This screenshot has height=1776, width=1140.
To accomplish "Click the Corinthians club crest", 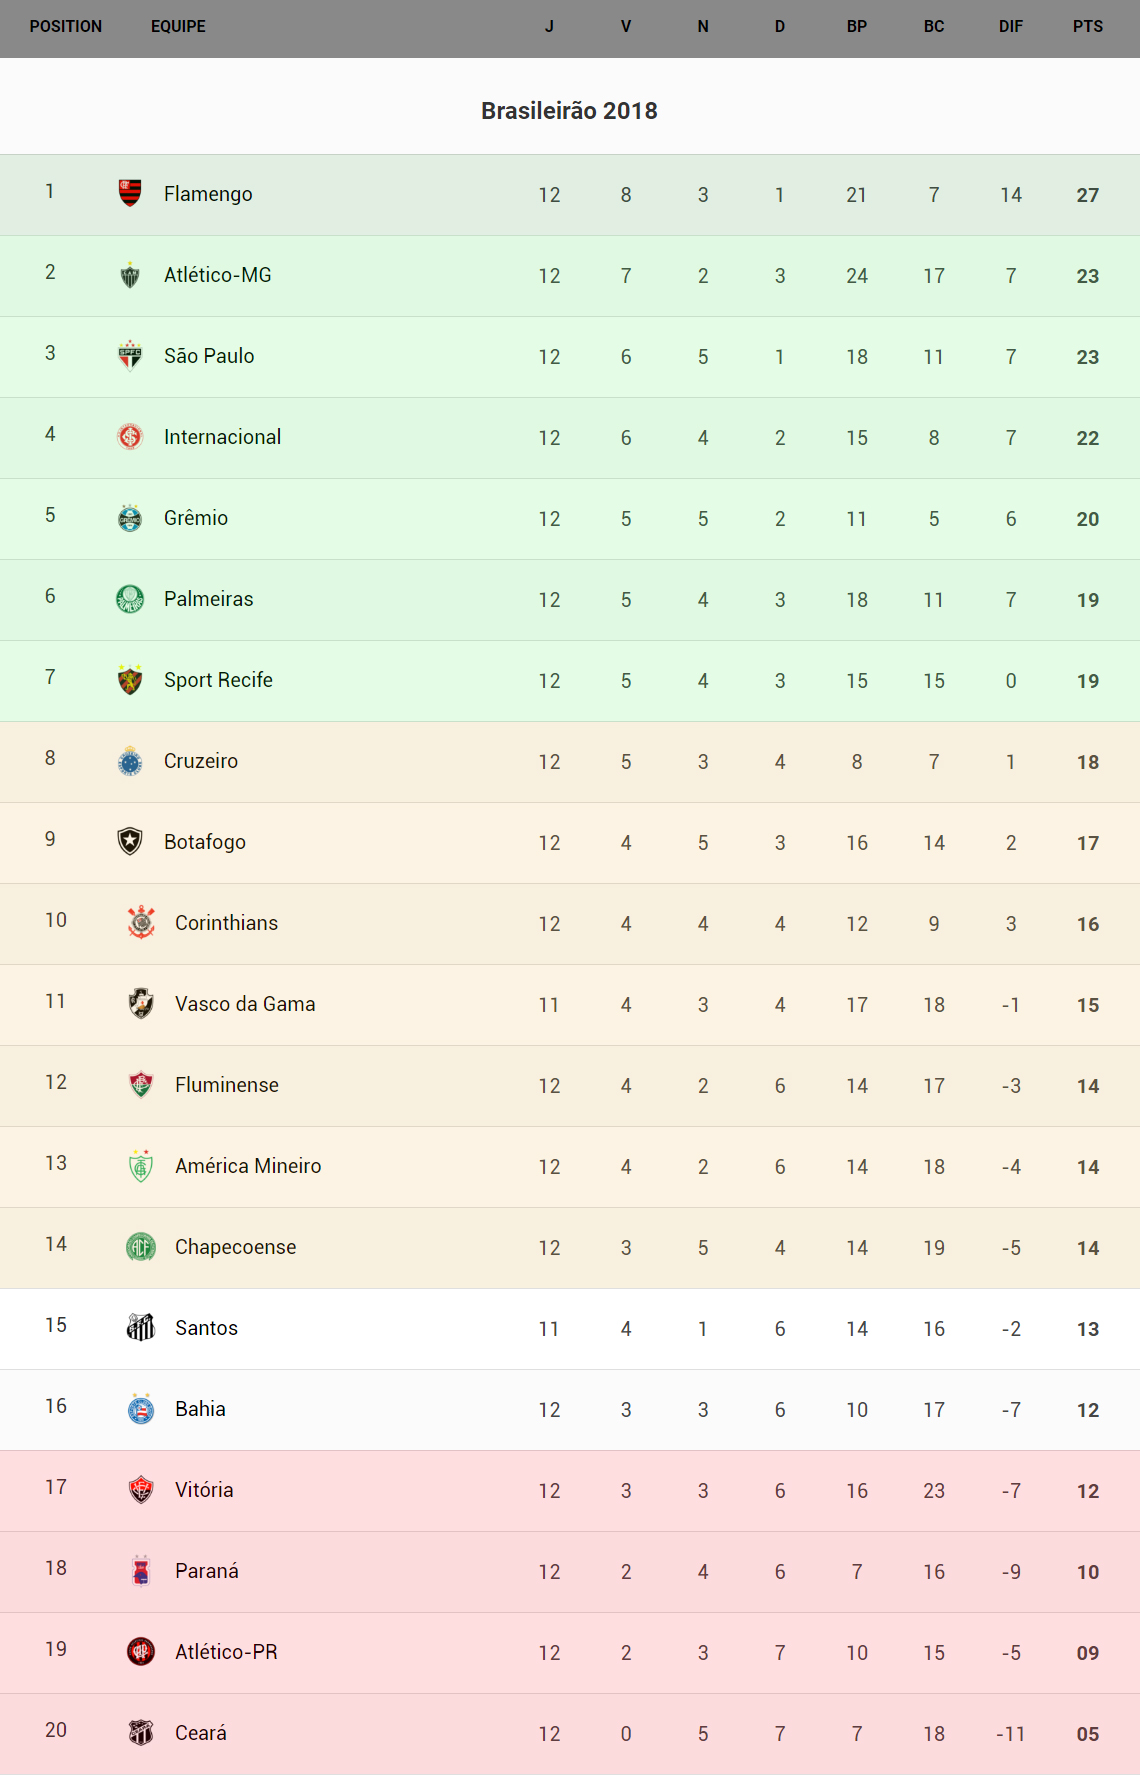I will (141, 923).
